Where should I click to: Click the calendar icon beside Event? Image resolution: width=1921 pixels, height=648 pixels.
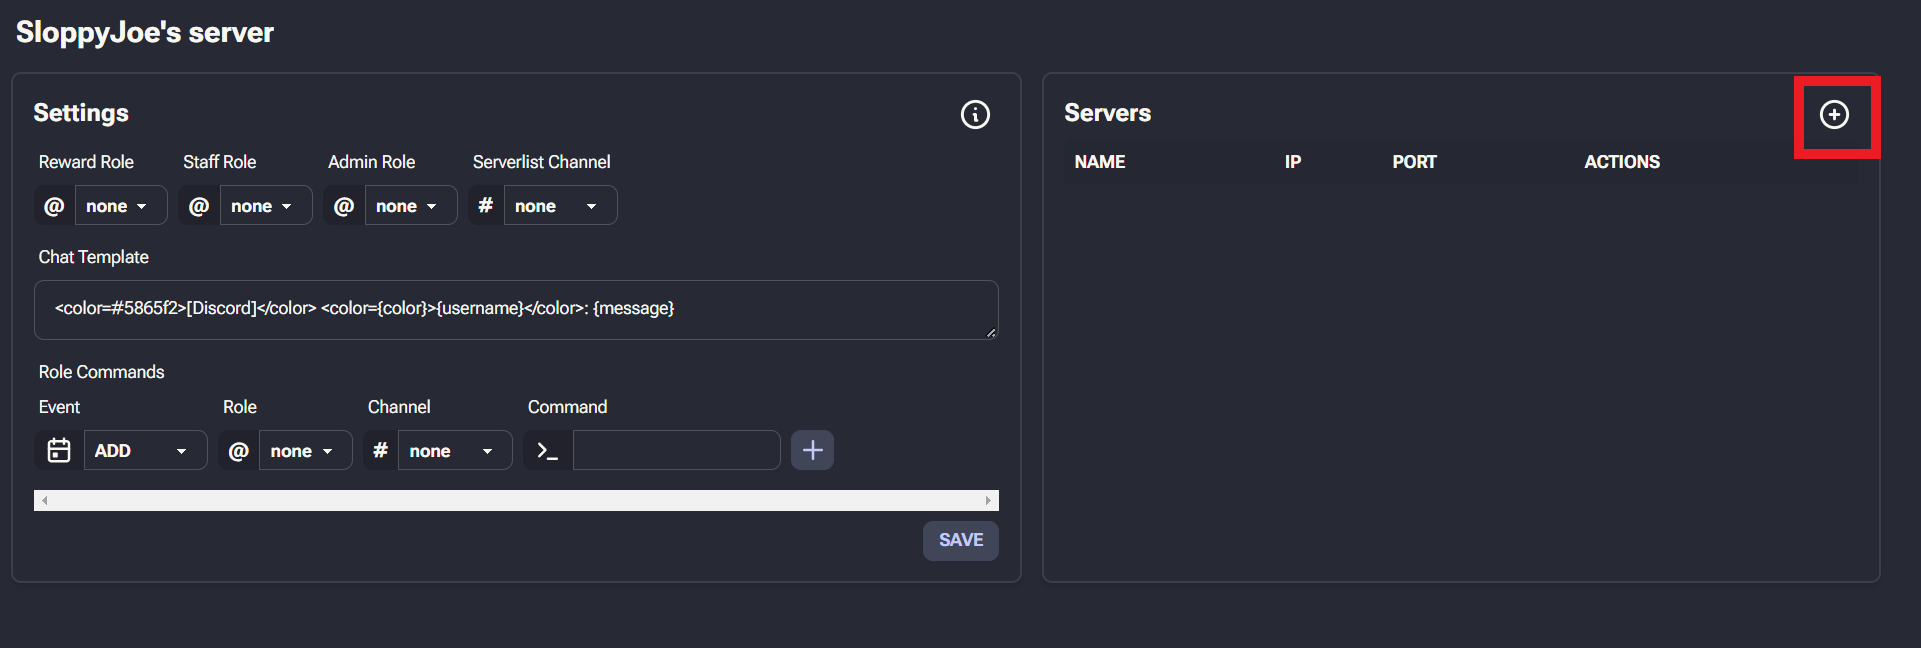click(x=59, y=451)
